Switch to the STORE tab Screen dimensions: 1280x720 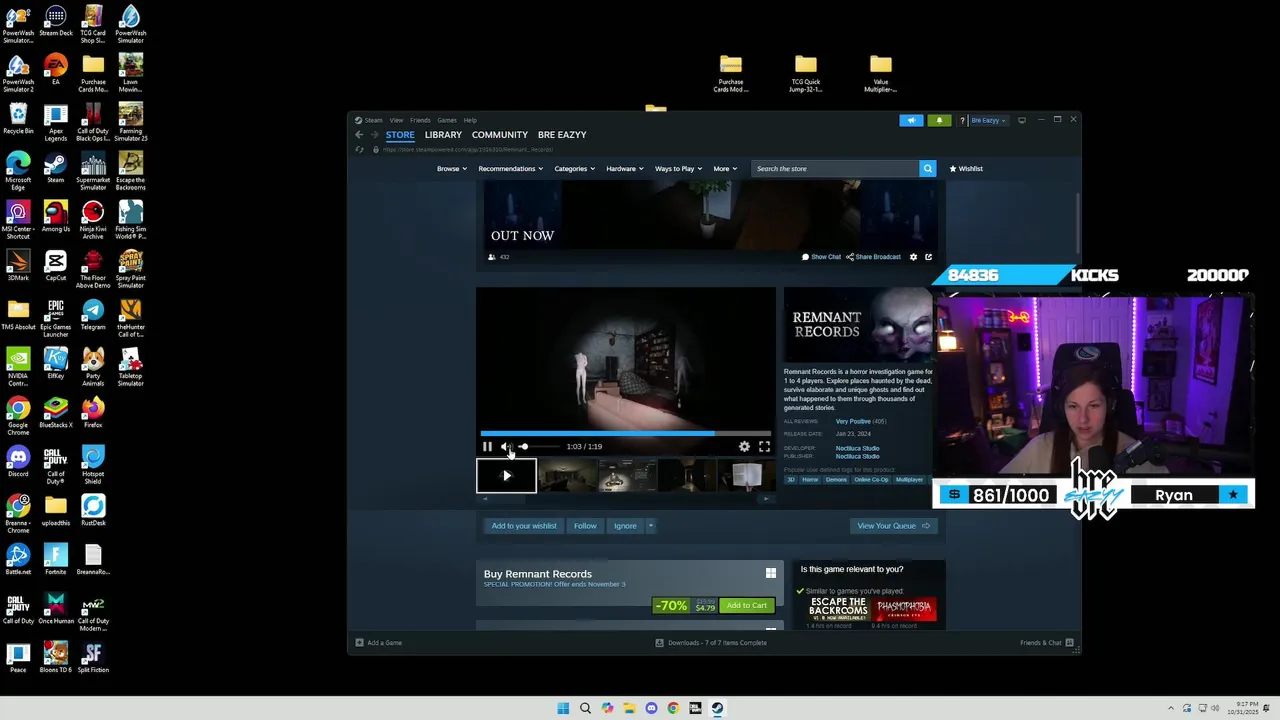point(400,135)
